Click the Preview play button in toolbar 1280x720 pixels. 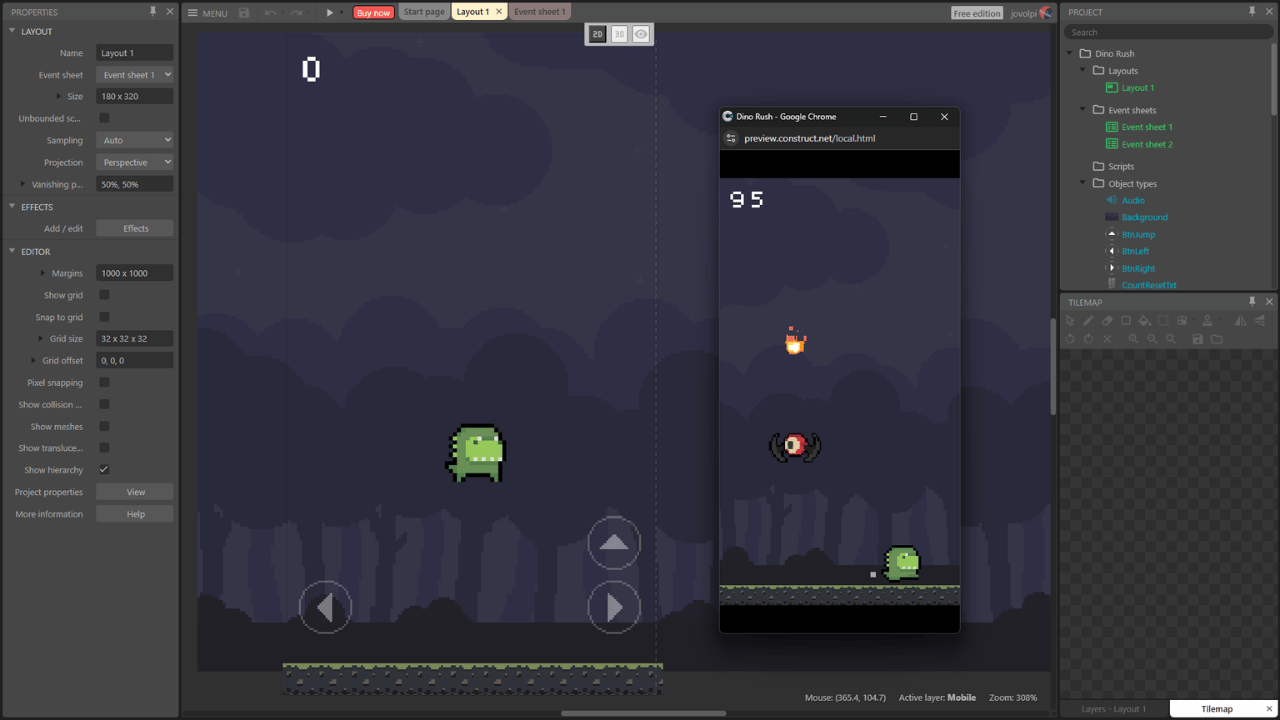coord(329,12)
